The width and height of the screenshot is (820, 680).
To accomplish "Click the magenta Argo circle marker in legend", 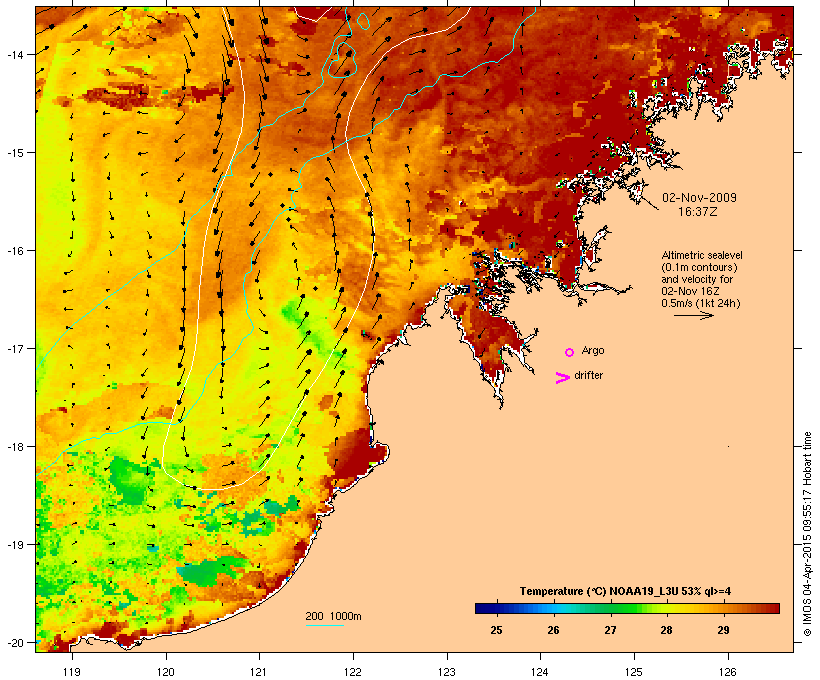I will [570, 352].
